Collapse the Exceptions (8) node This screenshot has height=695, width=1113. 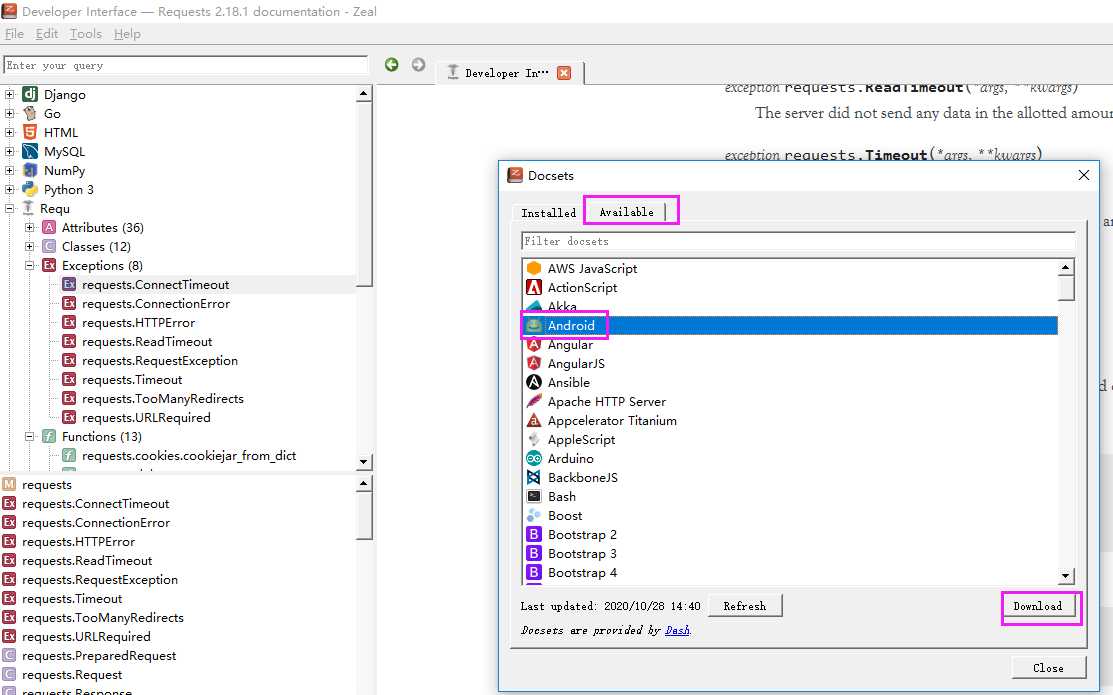pos(29,266)
